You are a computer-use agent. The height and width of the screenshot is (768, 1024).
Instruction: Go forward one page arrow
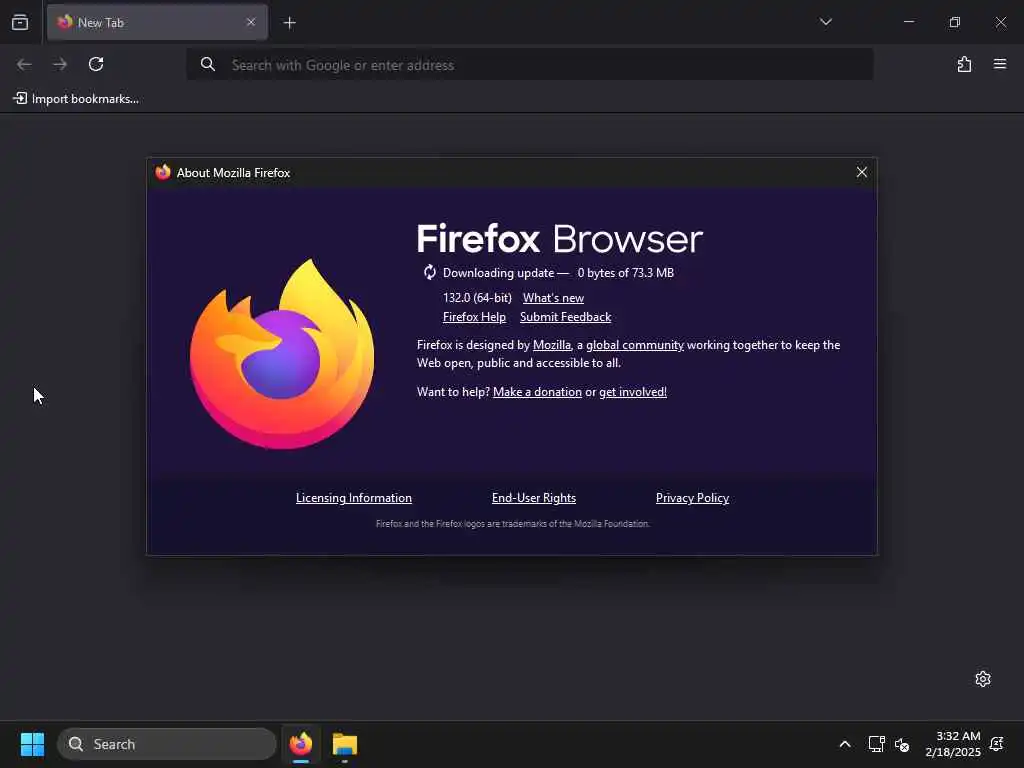[x=60, y=64]
